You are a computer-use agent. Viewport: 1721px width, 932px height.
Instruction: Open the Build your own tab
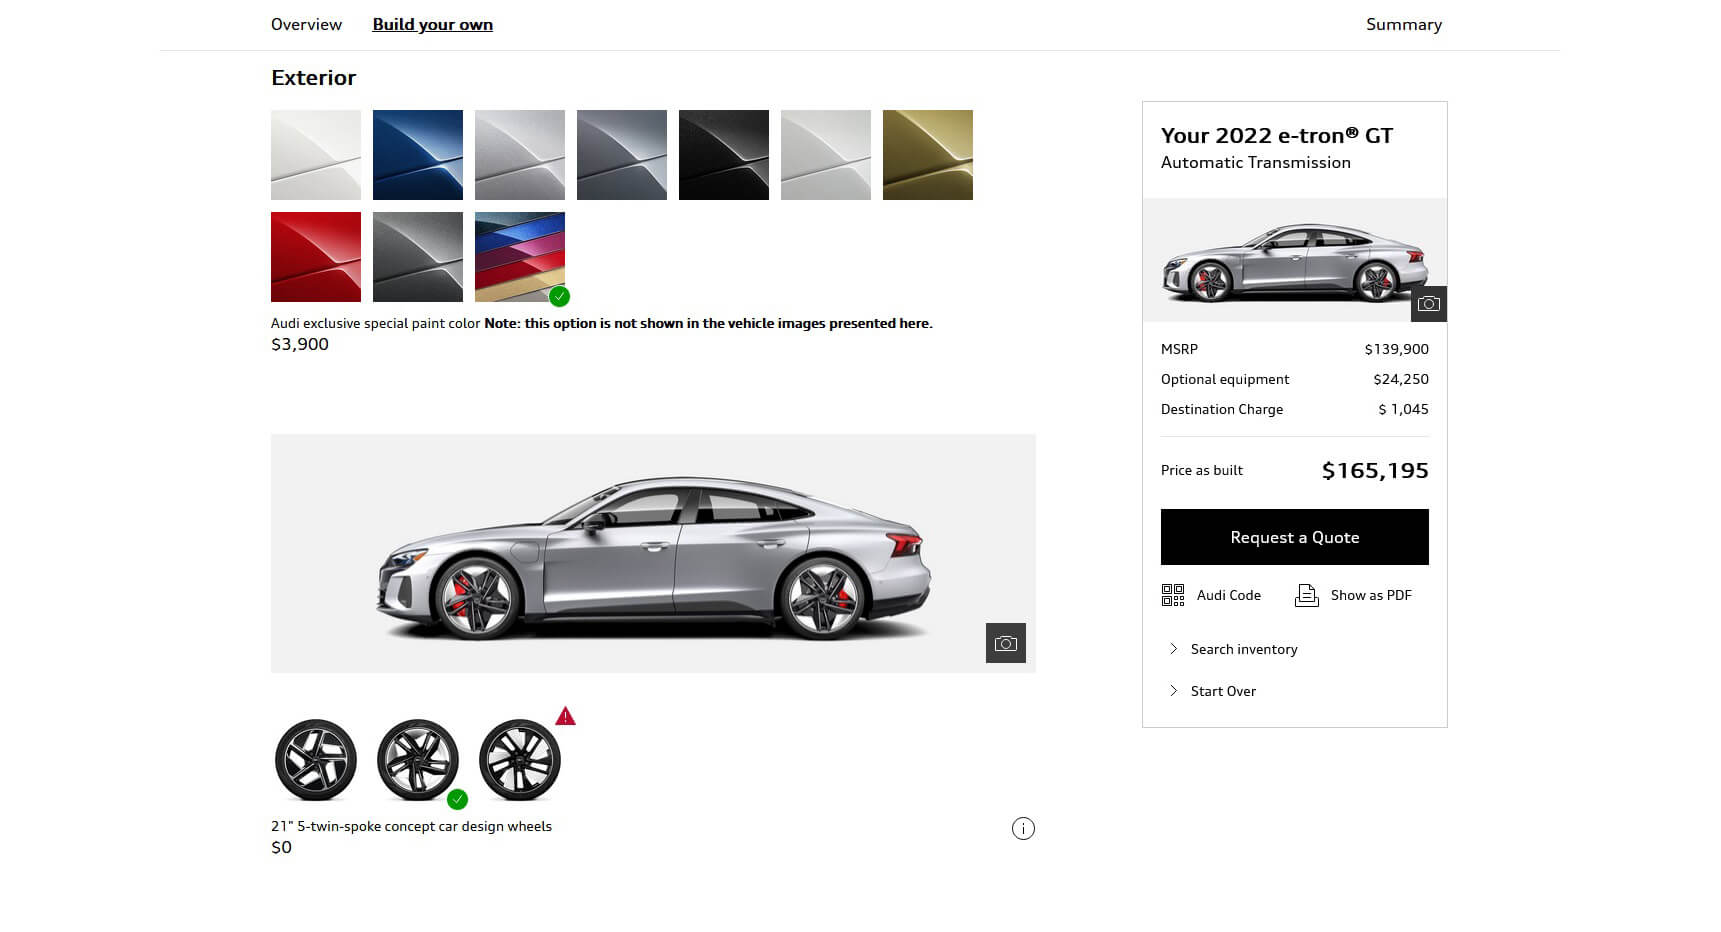pyautogui.click(x=432, y=24)
